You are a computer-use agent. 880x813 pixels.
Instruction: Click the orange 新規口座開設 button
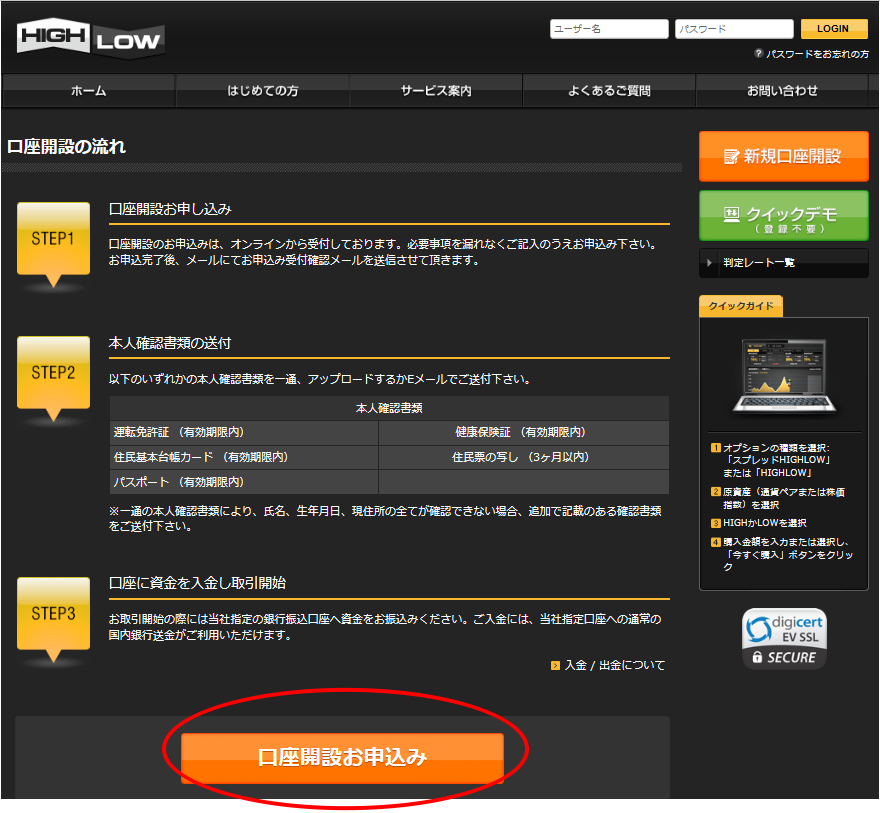point(783,156)
